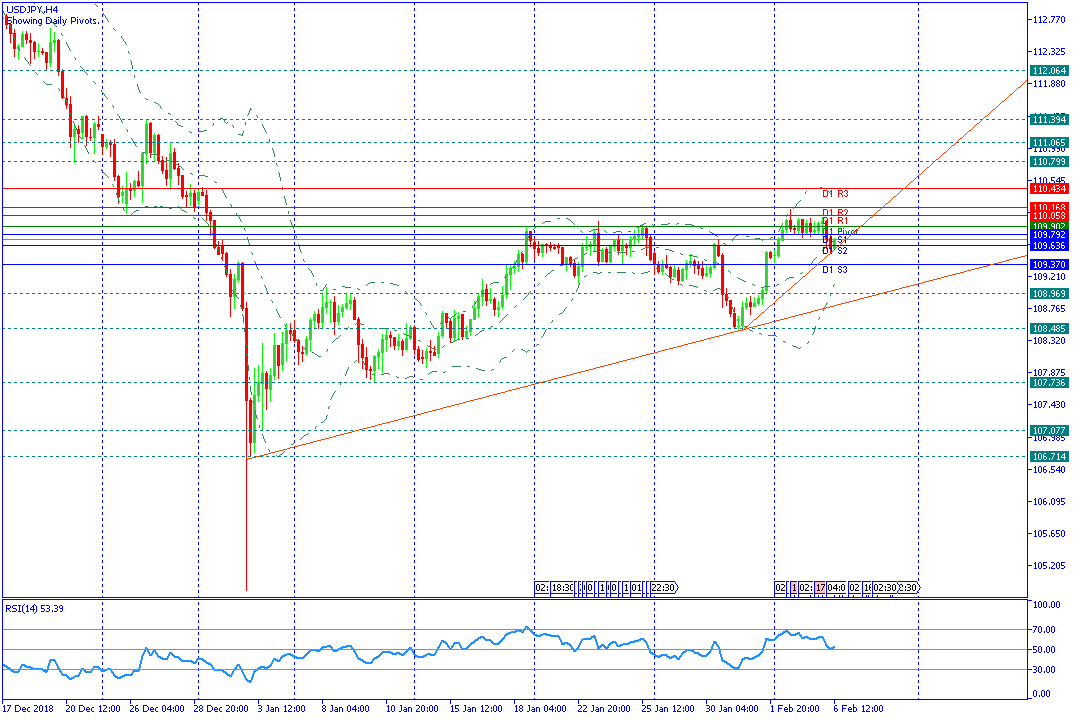Select the 107.736 dashed level price tag
Viewport: 1080px width, 720px height.
point(1049,383)
